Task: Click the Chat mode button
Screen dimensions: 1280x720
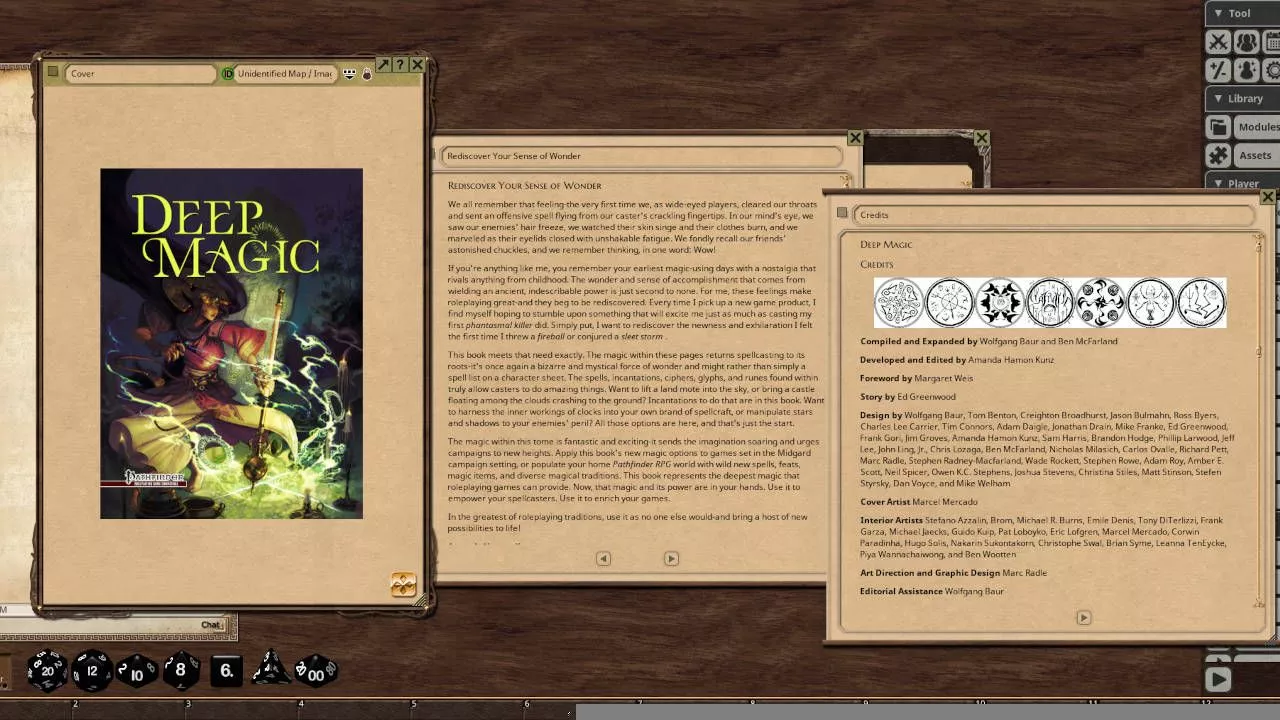Action: 212,625
